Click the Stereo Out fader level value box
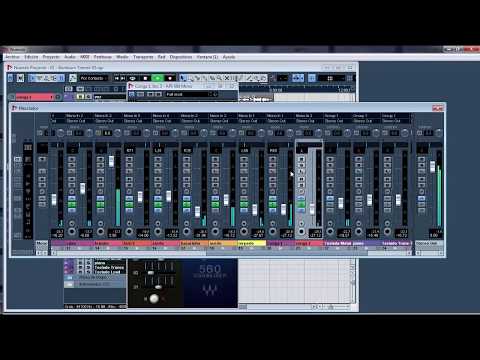480x360 pixels. 435,233
